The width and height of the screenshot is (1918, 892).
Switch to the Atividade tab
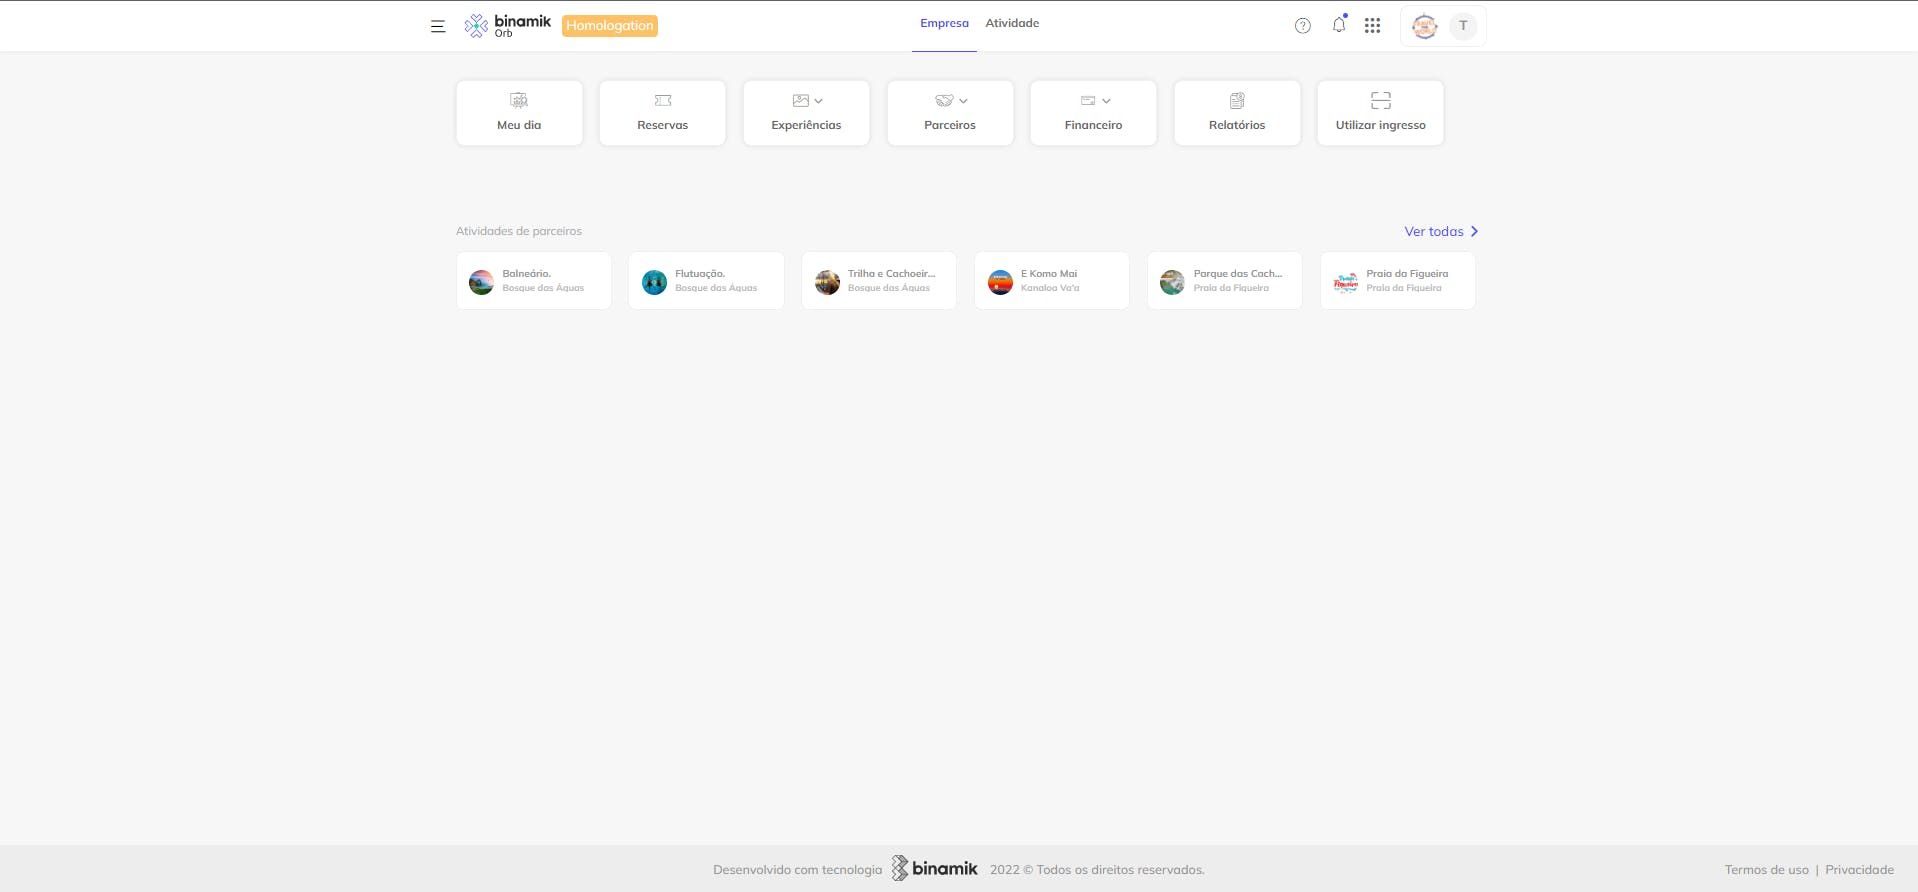(x=1012, y=23)
